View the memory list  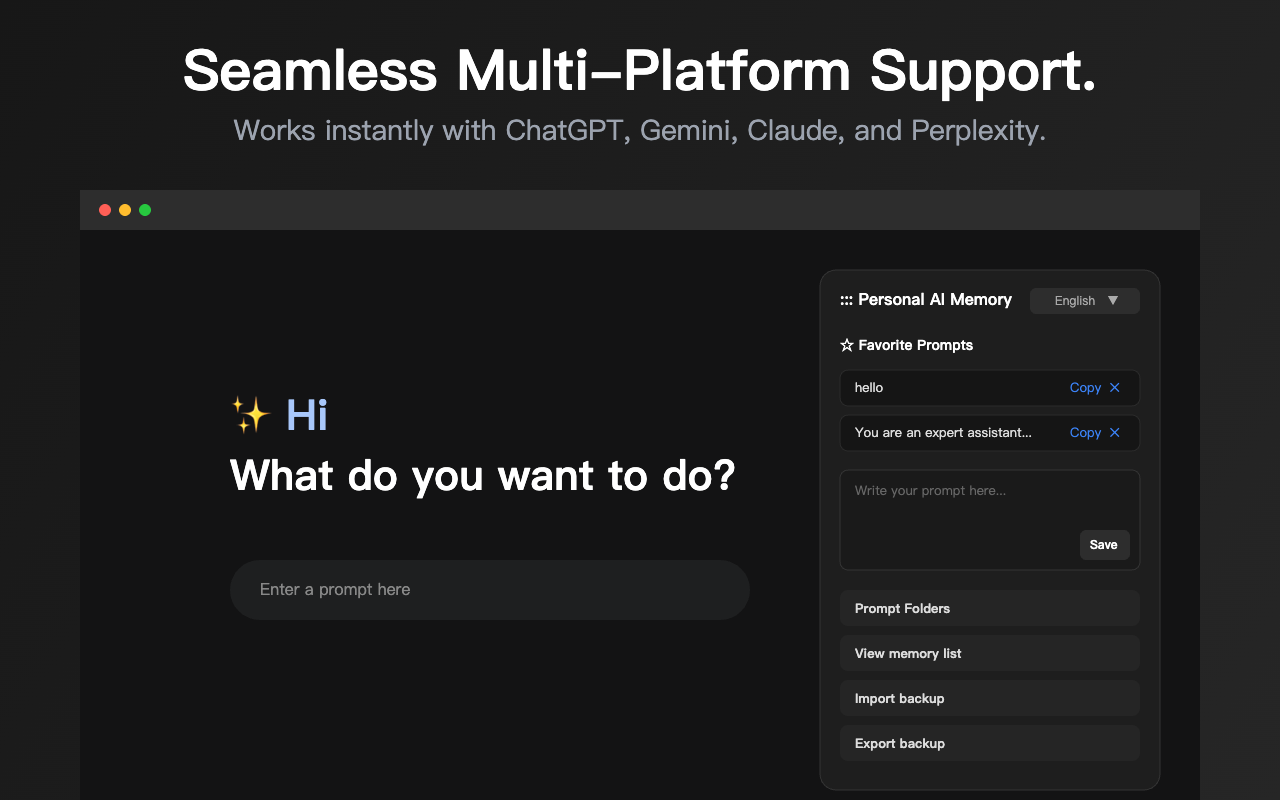(x=989, y=652)
